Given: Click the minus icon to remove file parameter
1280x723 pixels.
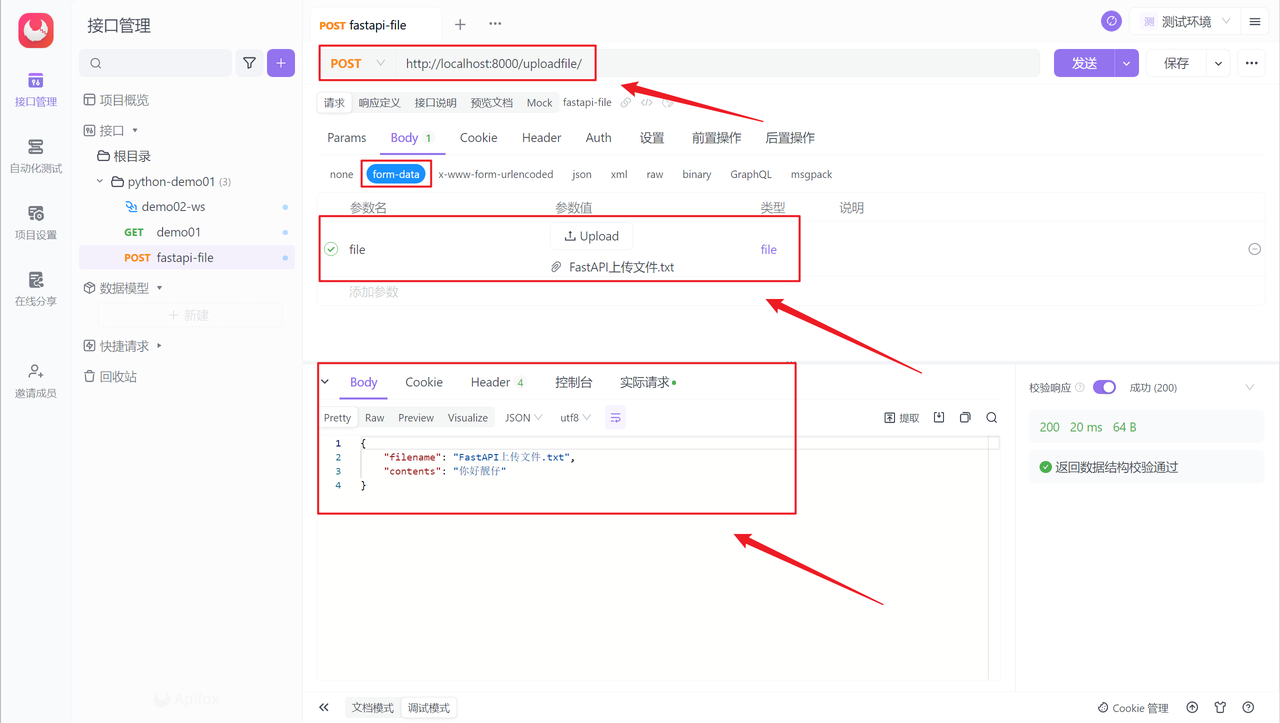Looking at the screenshot, I should pyautogui.click(x=1255, y=249).
